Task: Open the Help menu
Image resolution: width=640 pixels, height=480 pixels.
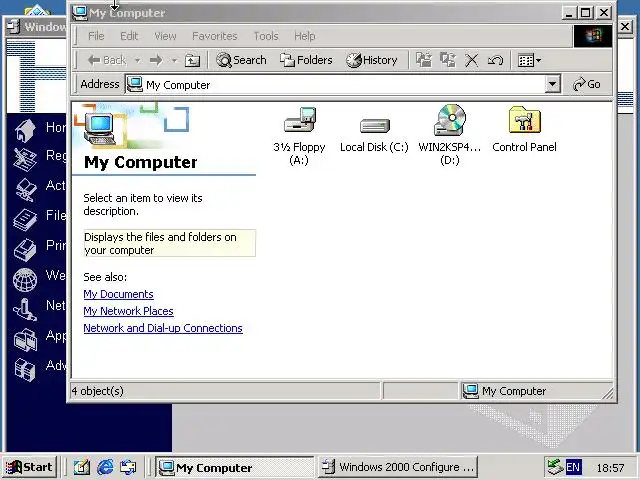Action: coord(305,36)
